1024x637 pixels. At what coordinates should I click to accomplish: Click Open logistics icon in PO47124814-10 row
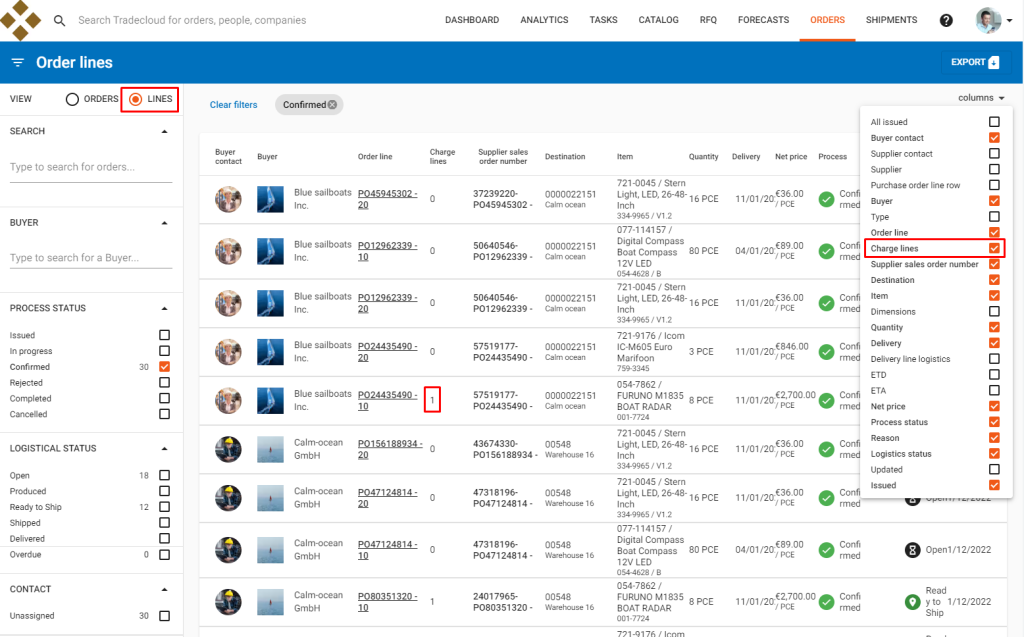click(912, 550)
